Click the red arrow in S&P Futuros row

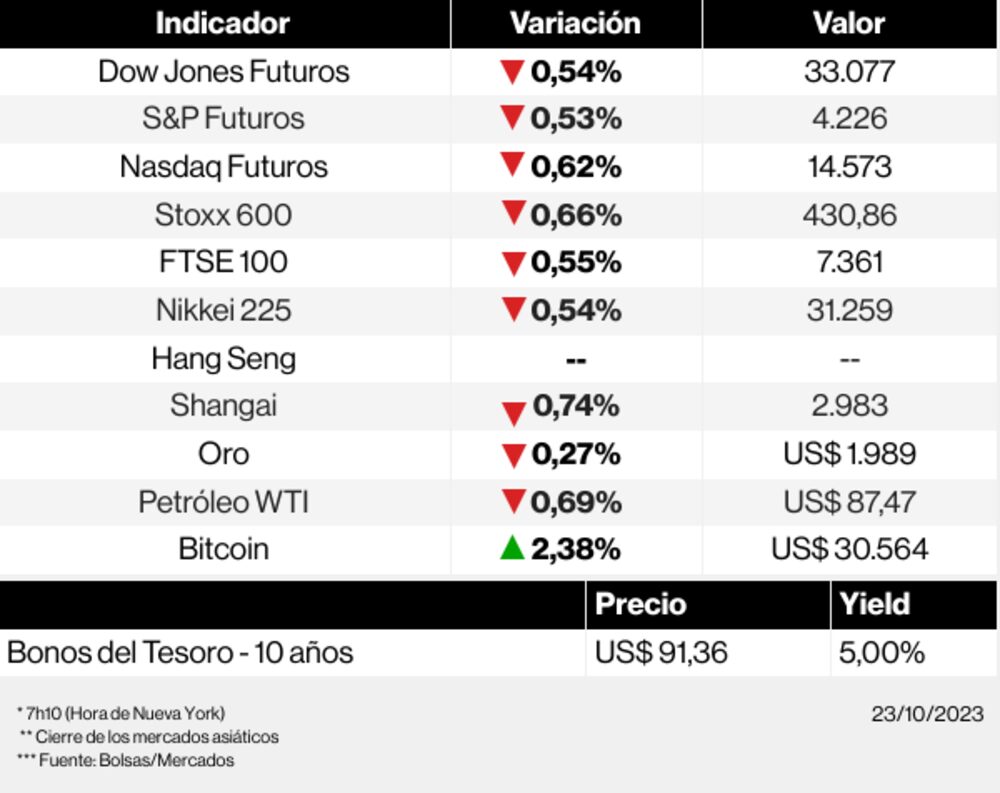513,118
